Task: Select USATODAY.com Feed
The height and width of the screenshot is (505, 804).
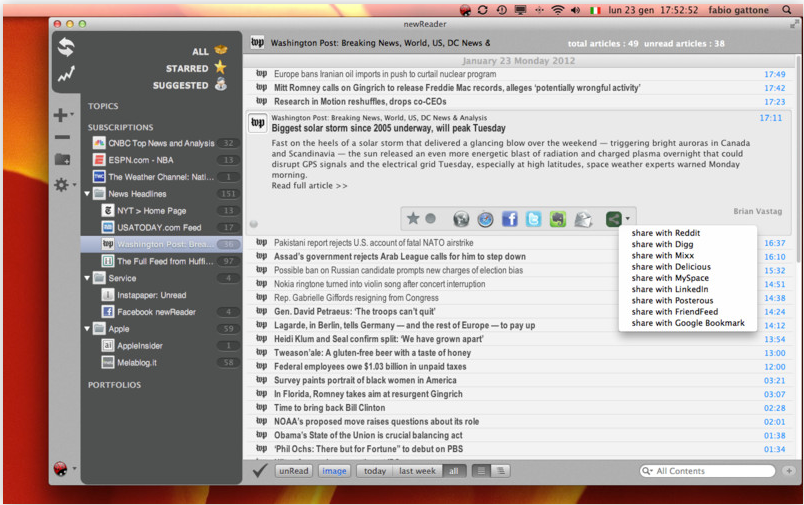Action: tap(161, 228)
